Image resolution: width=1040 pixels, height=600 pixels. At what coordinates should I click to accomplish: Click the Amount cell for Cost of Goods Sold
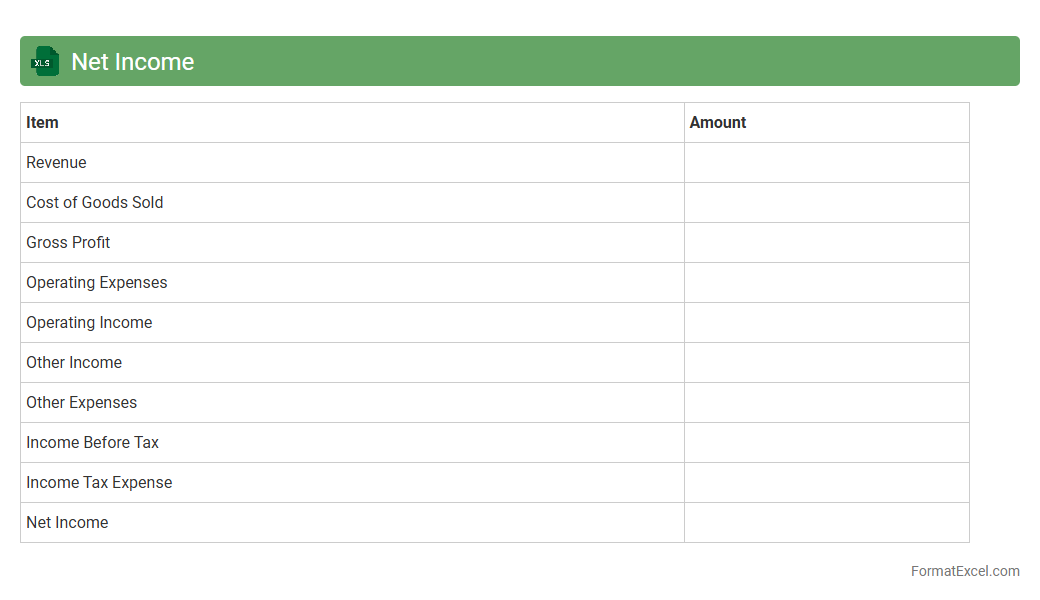(826, 202)
